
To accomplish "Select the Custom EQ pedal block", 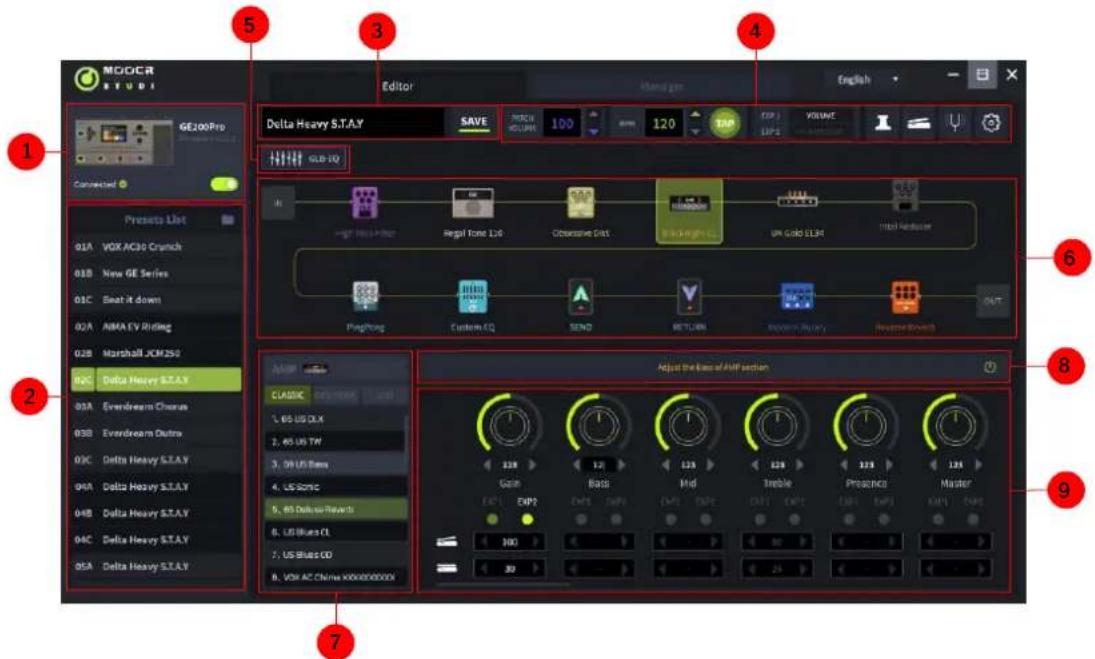I will click(x=473, y=297).
